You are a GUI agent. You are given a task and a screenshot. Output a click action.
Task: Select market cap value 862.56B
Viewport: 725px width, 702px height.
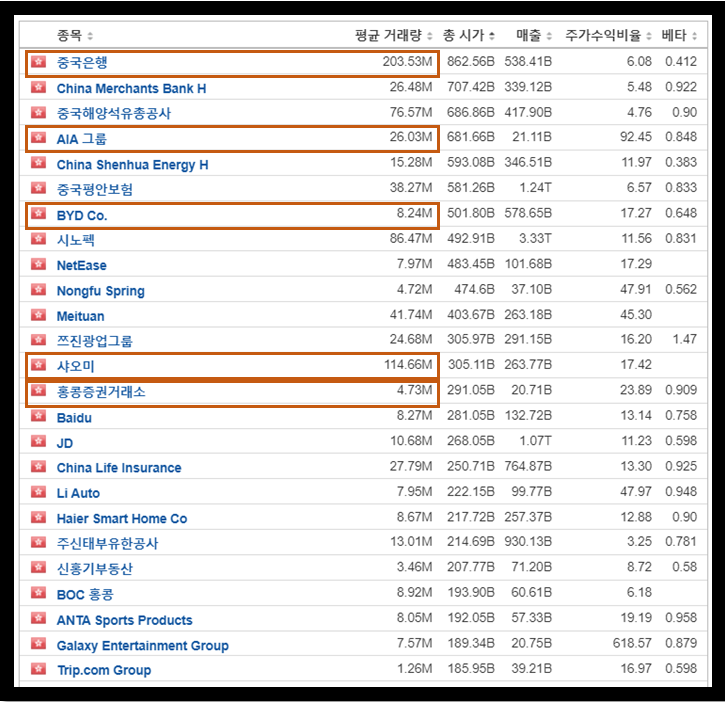(471, 62)
